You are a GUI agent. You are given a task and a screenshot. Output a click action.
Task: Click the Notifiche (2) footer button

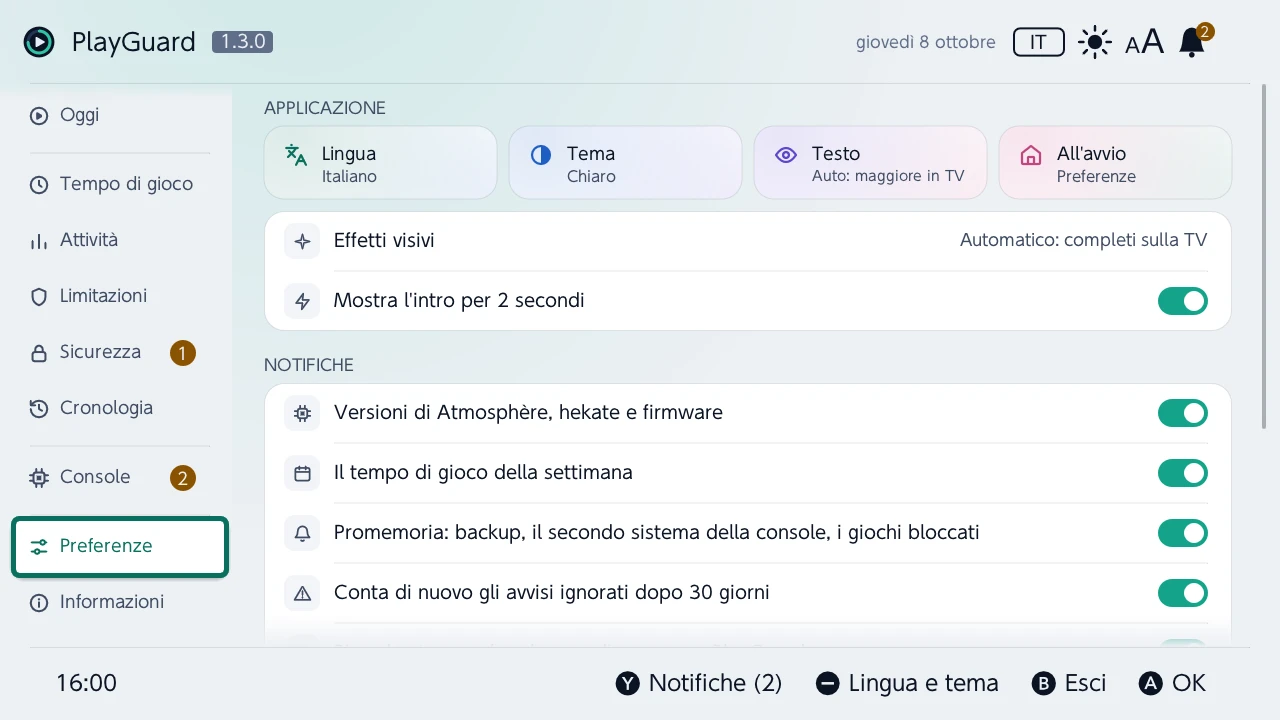point(699,683)
